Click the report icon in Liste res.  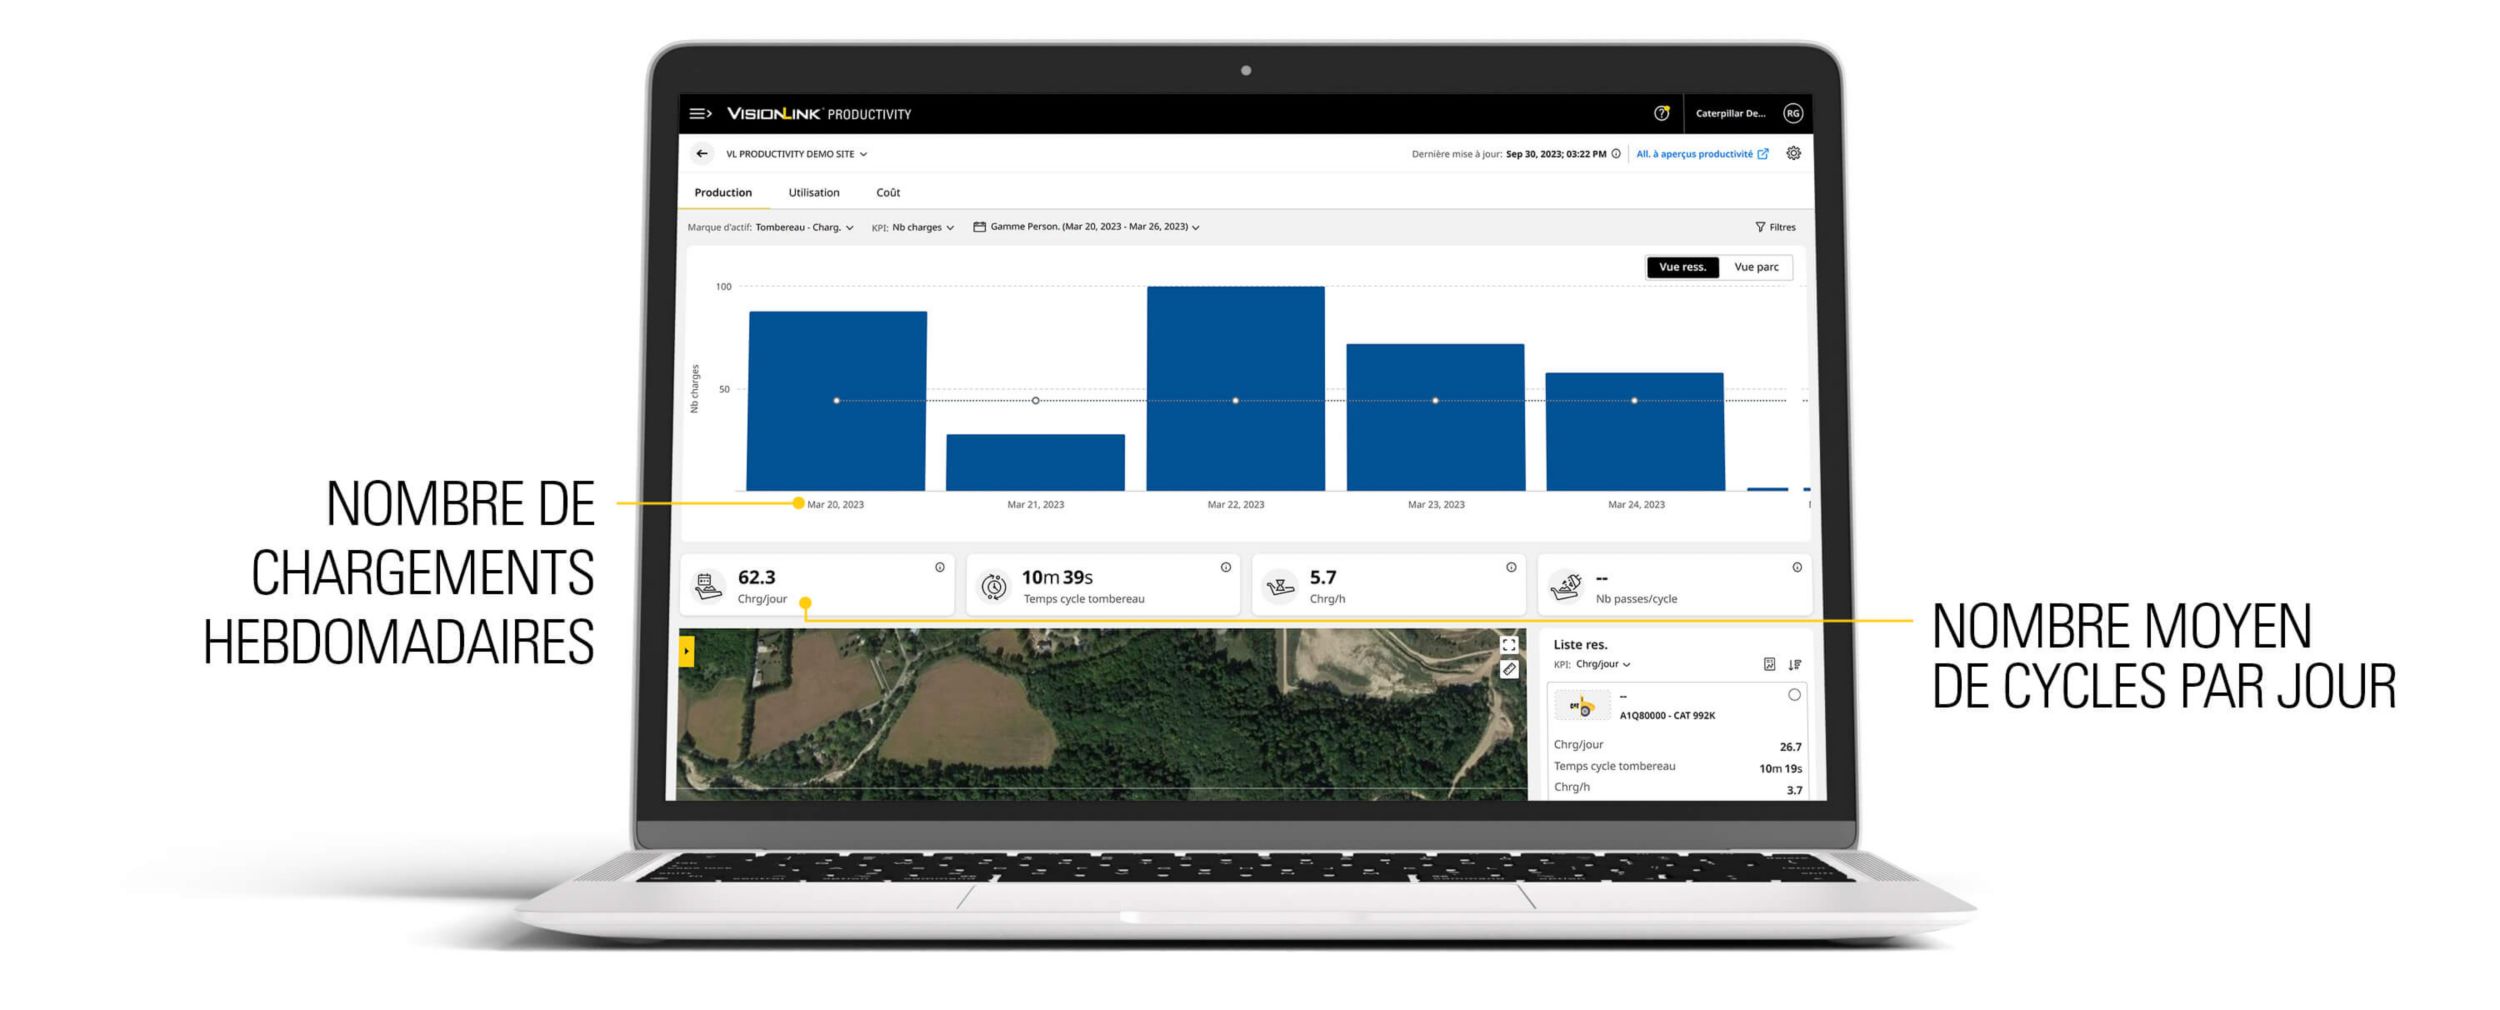pyautogui.click(x=1769, y=665)
